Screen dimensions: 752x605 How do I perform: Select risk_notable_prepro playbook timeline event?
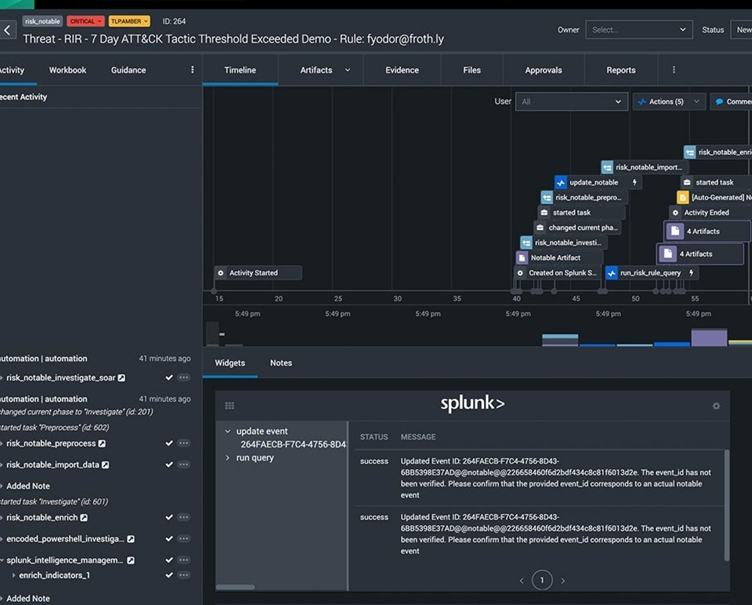pyautogui.click(x=584, y=198)
